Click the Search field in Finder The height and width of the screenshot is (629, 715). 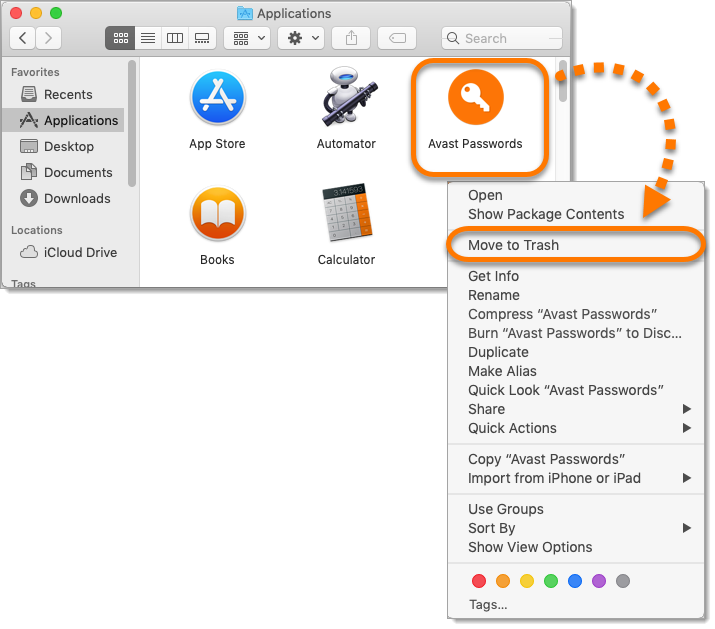pos(502,38)
